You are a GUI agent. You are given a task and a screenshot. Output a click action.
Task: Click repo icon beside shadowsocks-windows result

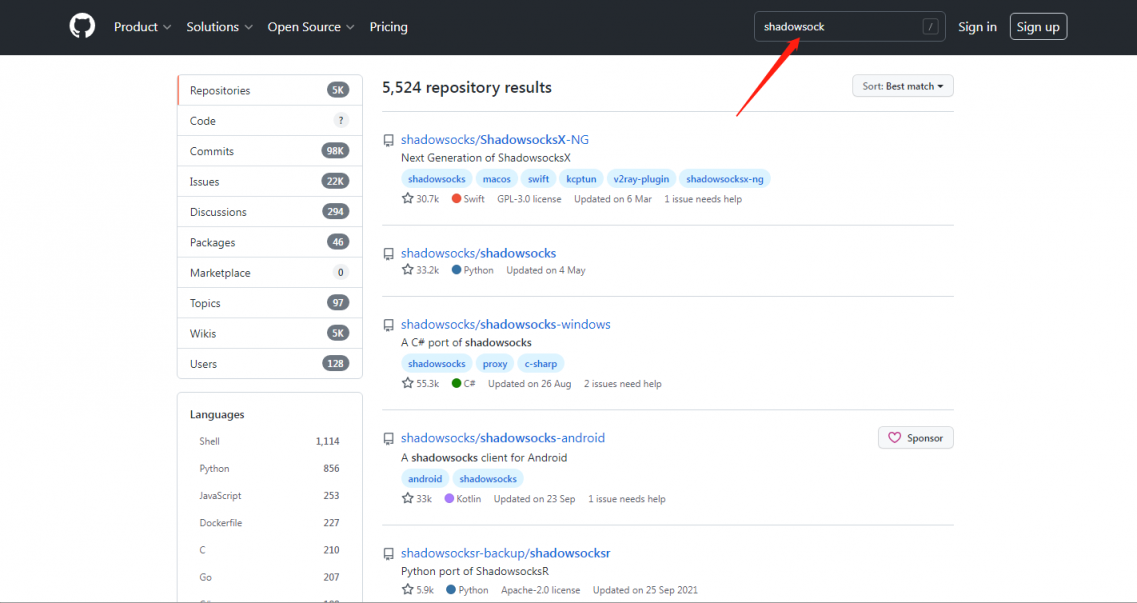click(389, 325)
